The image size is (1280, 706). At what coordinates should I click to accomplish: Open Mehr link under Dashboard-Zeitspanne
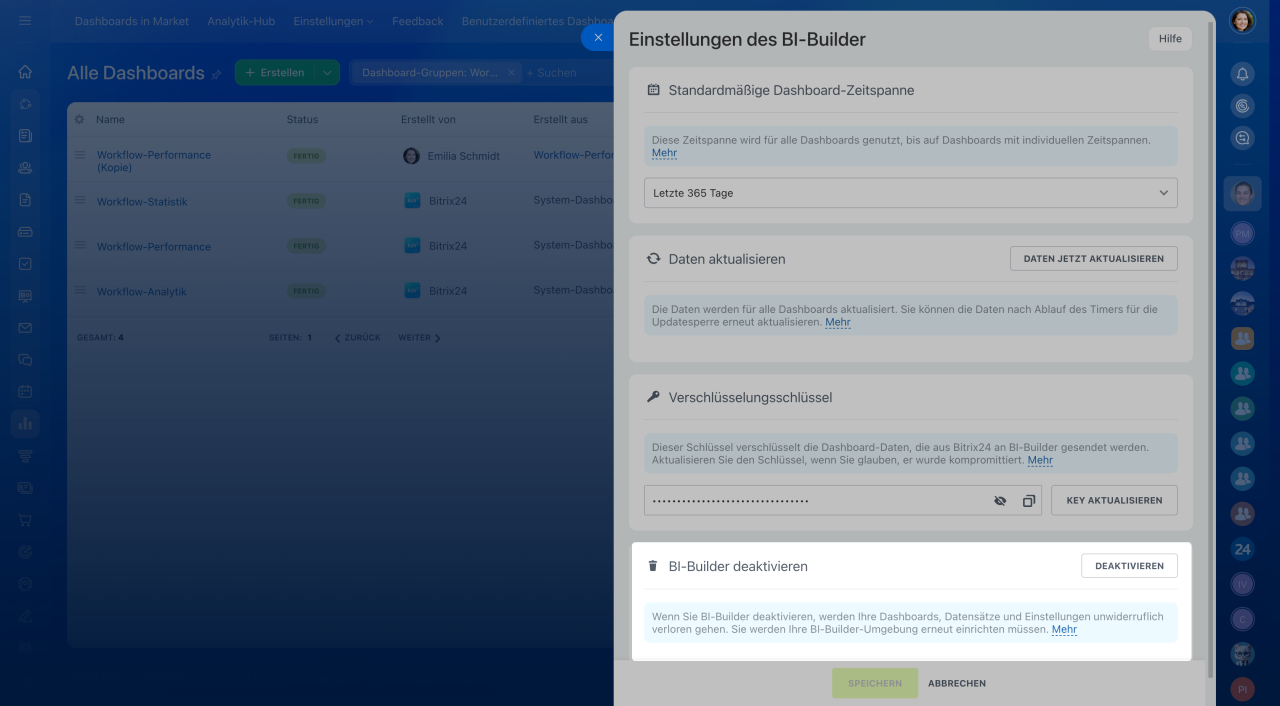[664, 153]
